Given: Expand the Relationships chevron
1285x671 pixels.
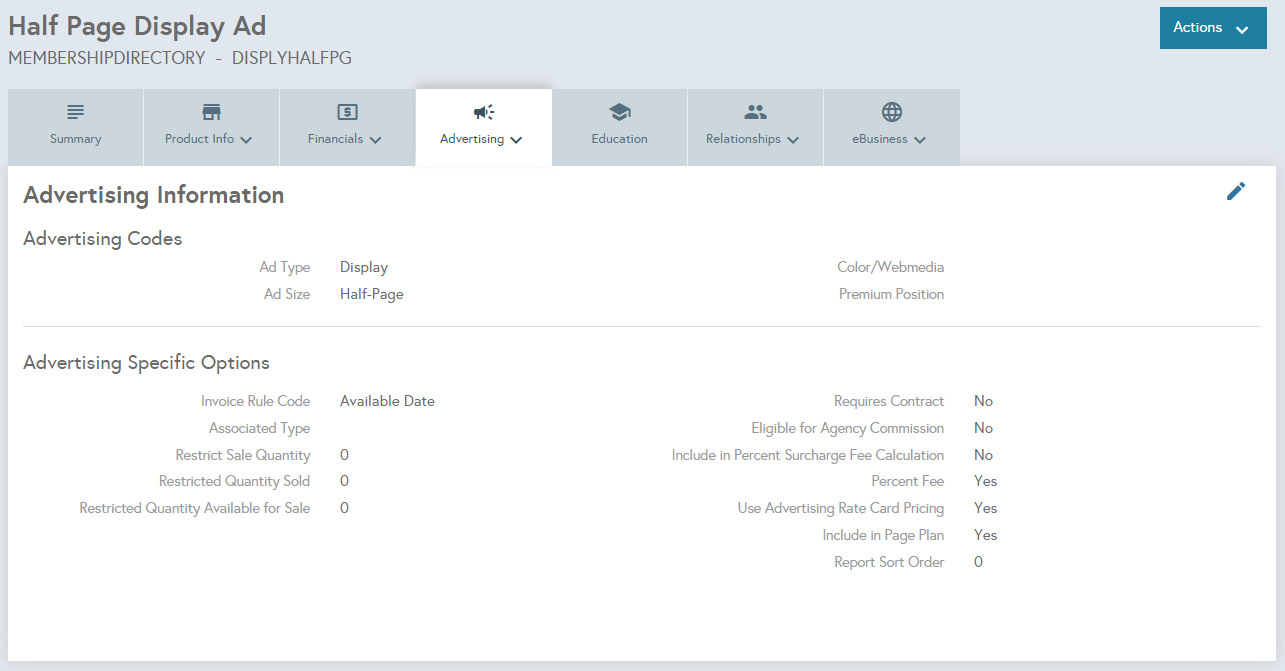Looking at the screenshot, I should (793, 140).
